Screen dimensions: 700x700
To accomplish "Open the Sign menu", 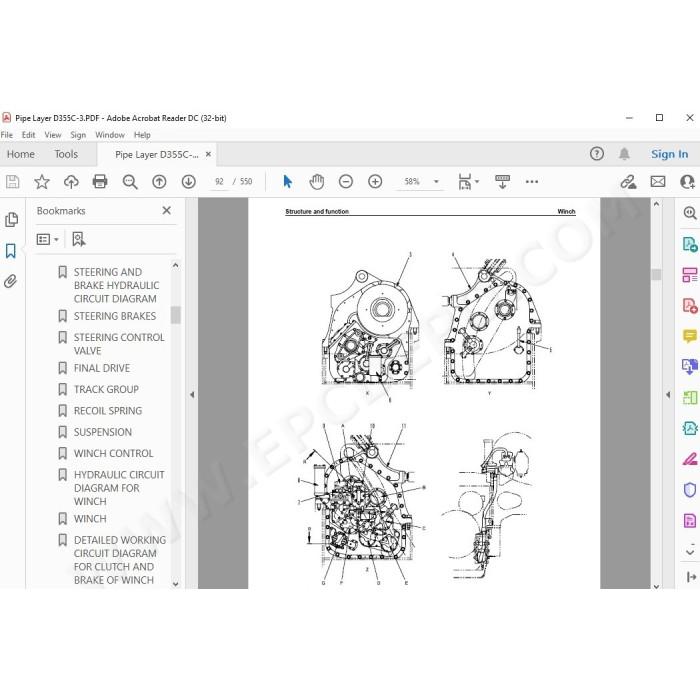I will click(78, 135).
